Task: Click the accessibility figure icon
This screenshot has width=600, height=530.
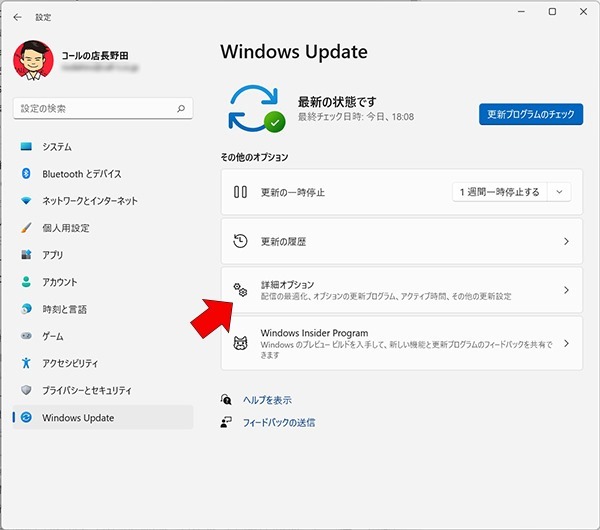Action: click(x=26, y=363)
